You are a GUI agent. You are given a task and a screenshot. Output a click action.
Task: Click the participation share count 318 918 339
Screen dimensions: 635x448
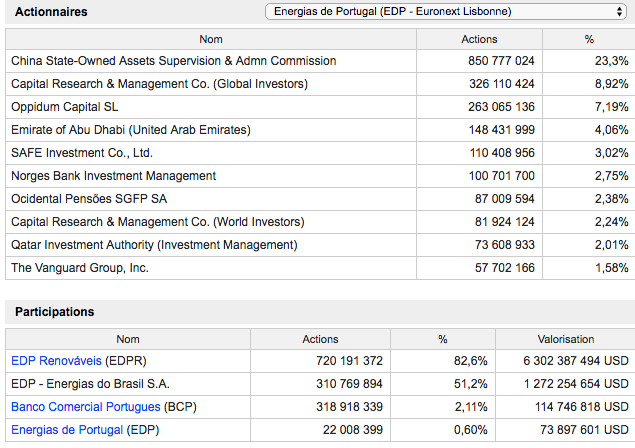pyautogui.click(x=349, y=407)
